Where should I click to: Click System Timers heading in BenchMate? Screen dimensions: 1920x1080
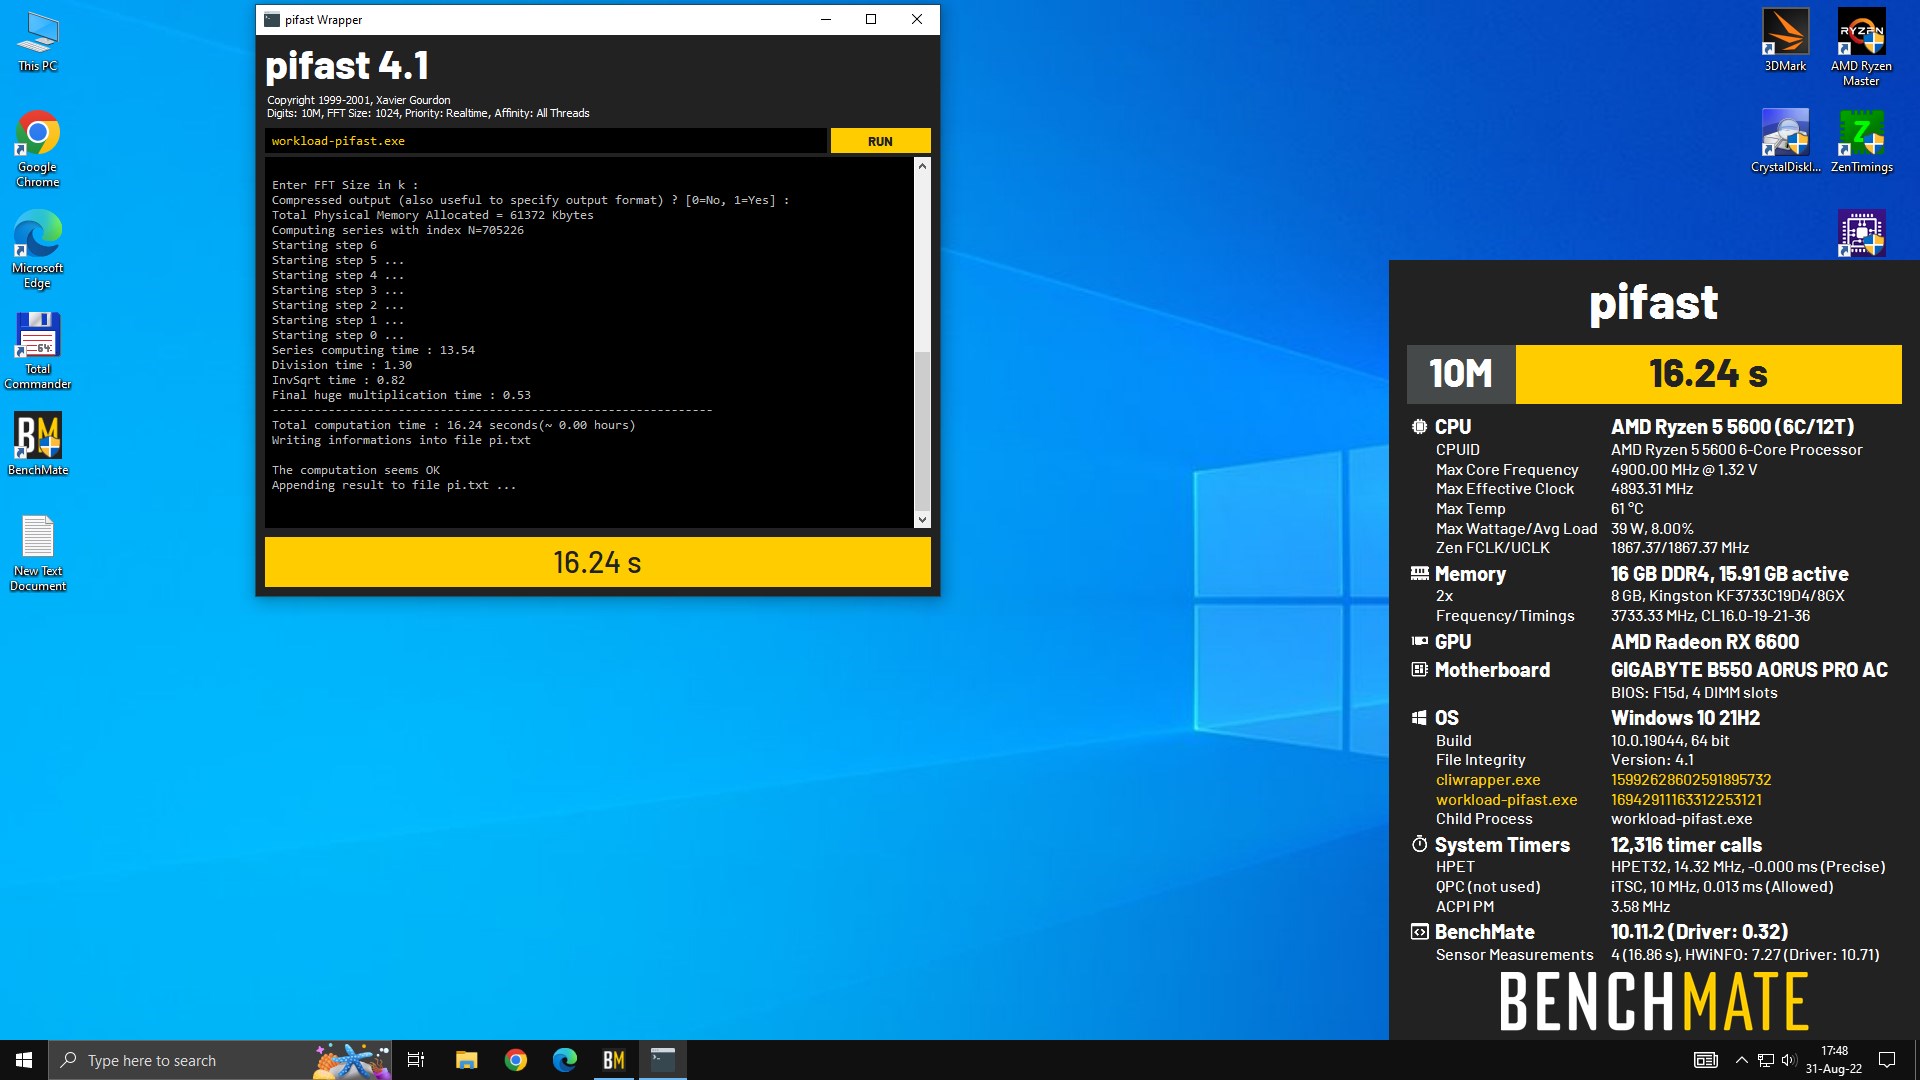click(x=1502, y=845)
